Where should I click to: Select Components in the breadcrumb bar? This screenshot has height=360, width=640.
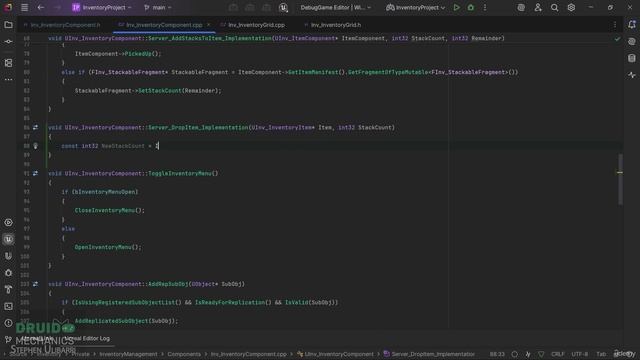[x=184, y=354]
